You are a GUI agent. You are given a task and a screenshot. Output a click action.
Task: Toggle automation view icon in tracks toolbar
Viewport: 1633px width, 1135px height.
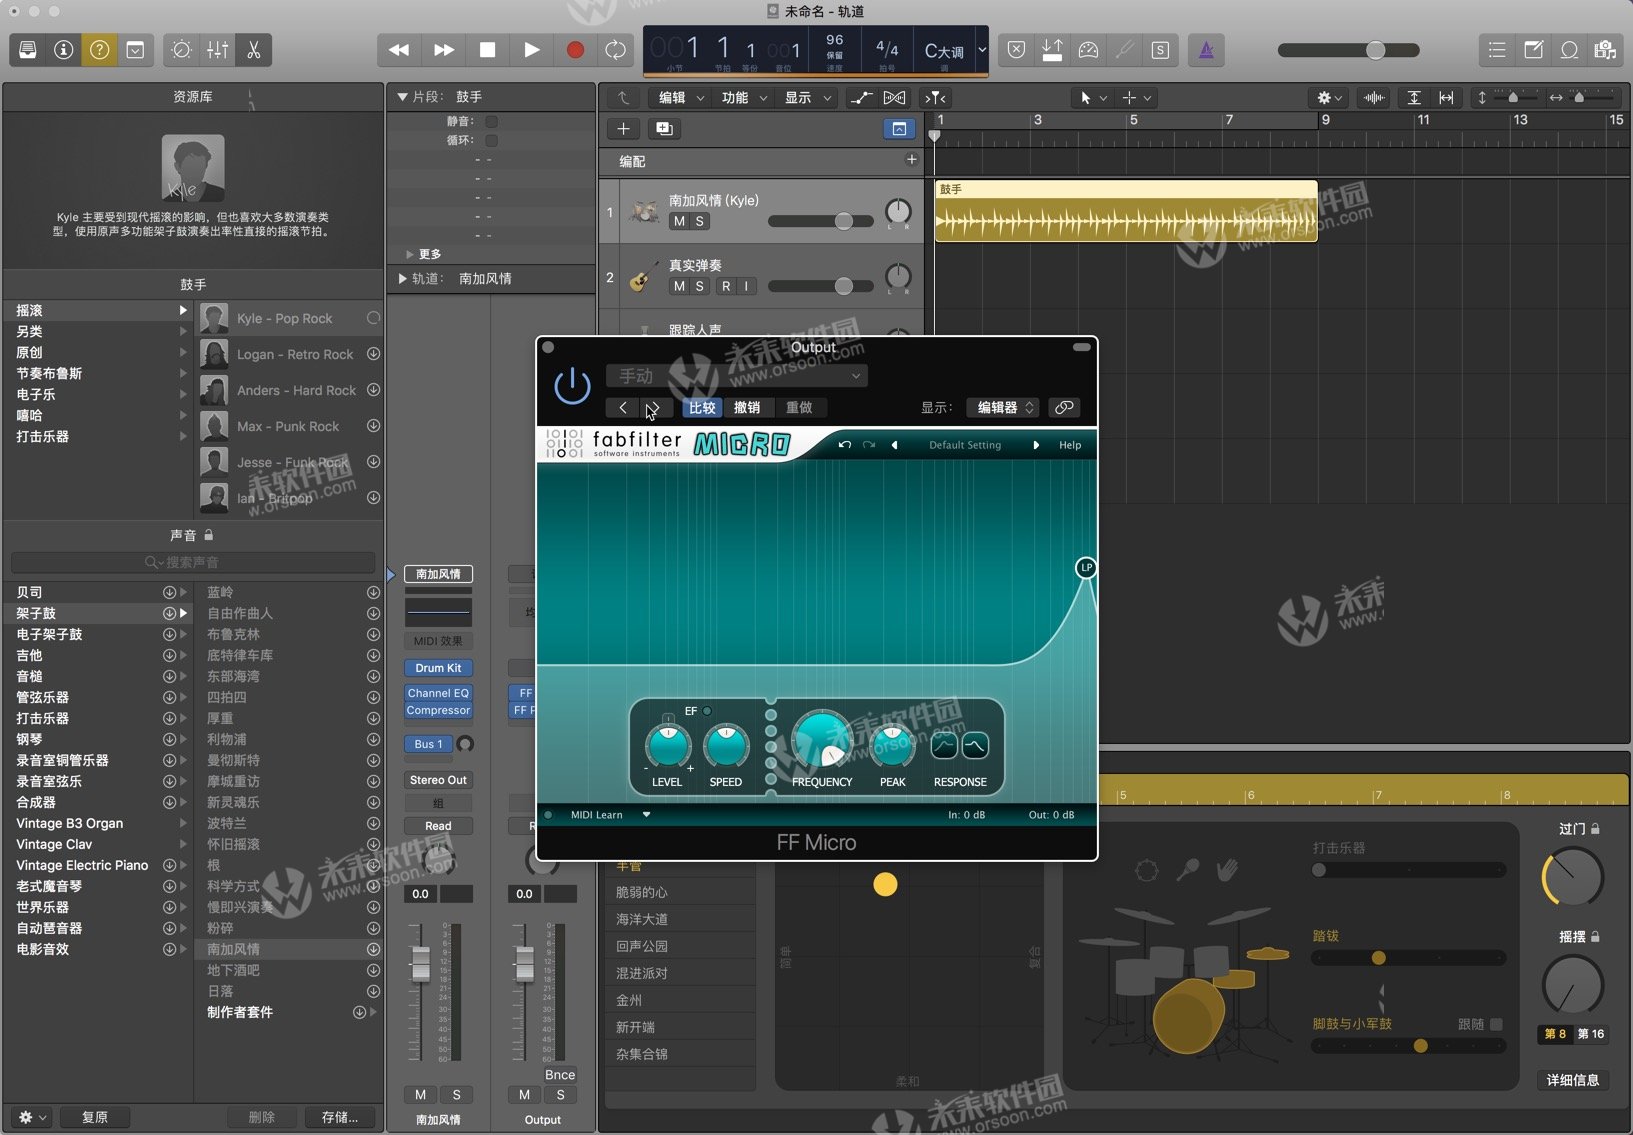click(x=861, y=98)
